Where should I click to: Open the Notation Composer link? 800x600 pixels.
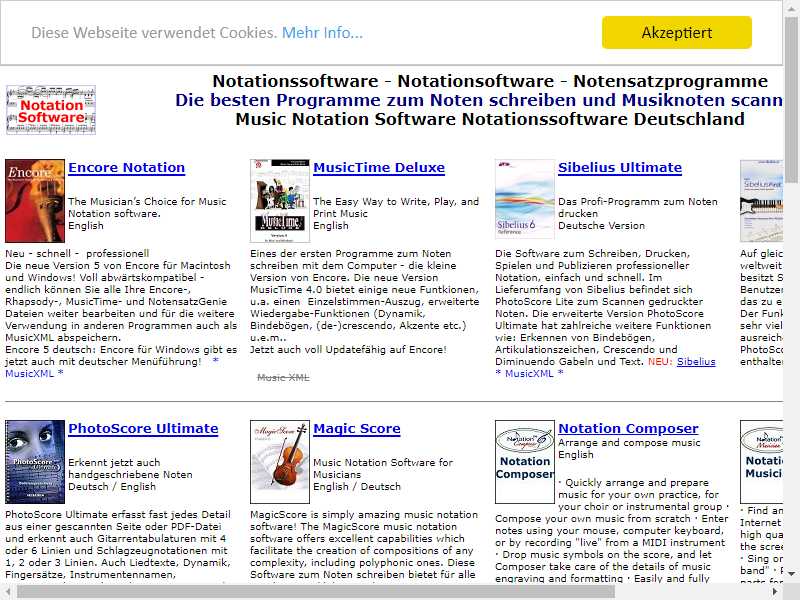tap(629, 429)
